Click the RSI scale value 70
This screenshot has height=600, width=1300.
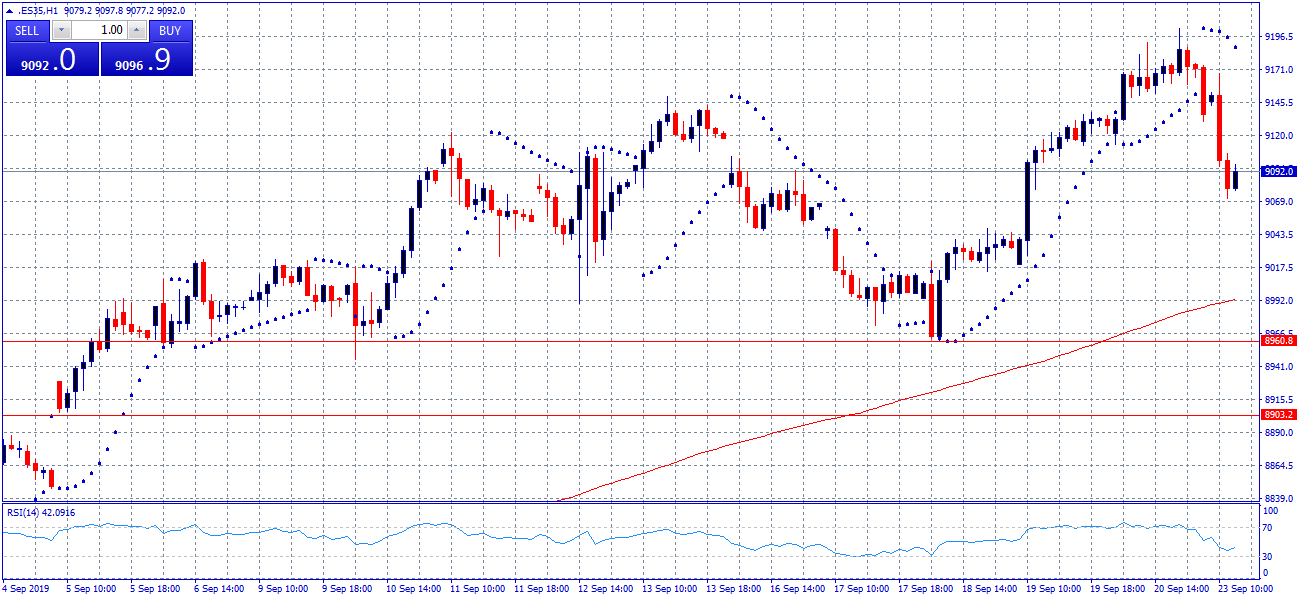tap(1266, 526)
